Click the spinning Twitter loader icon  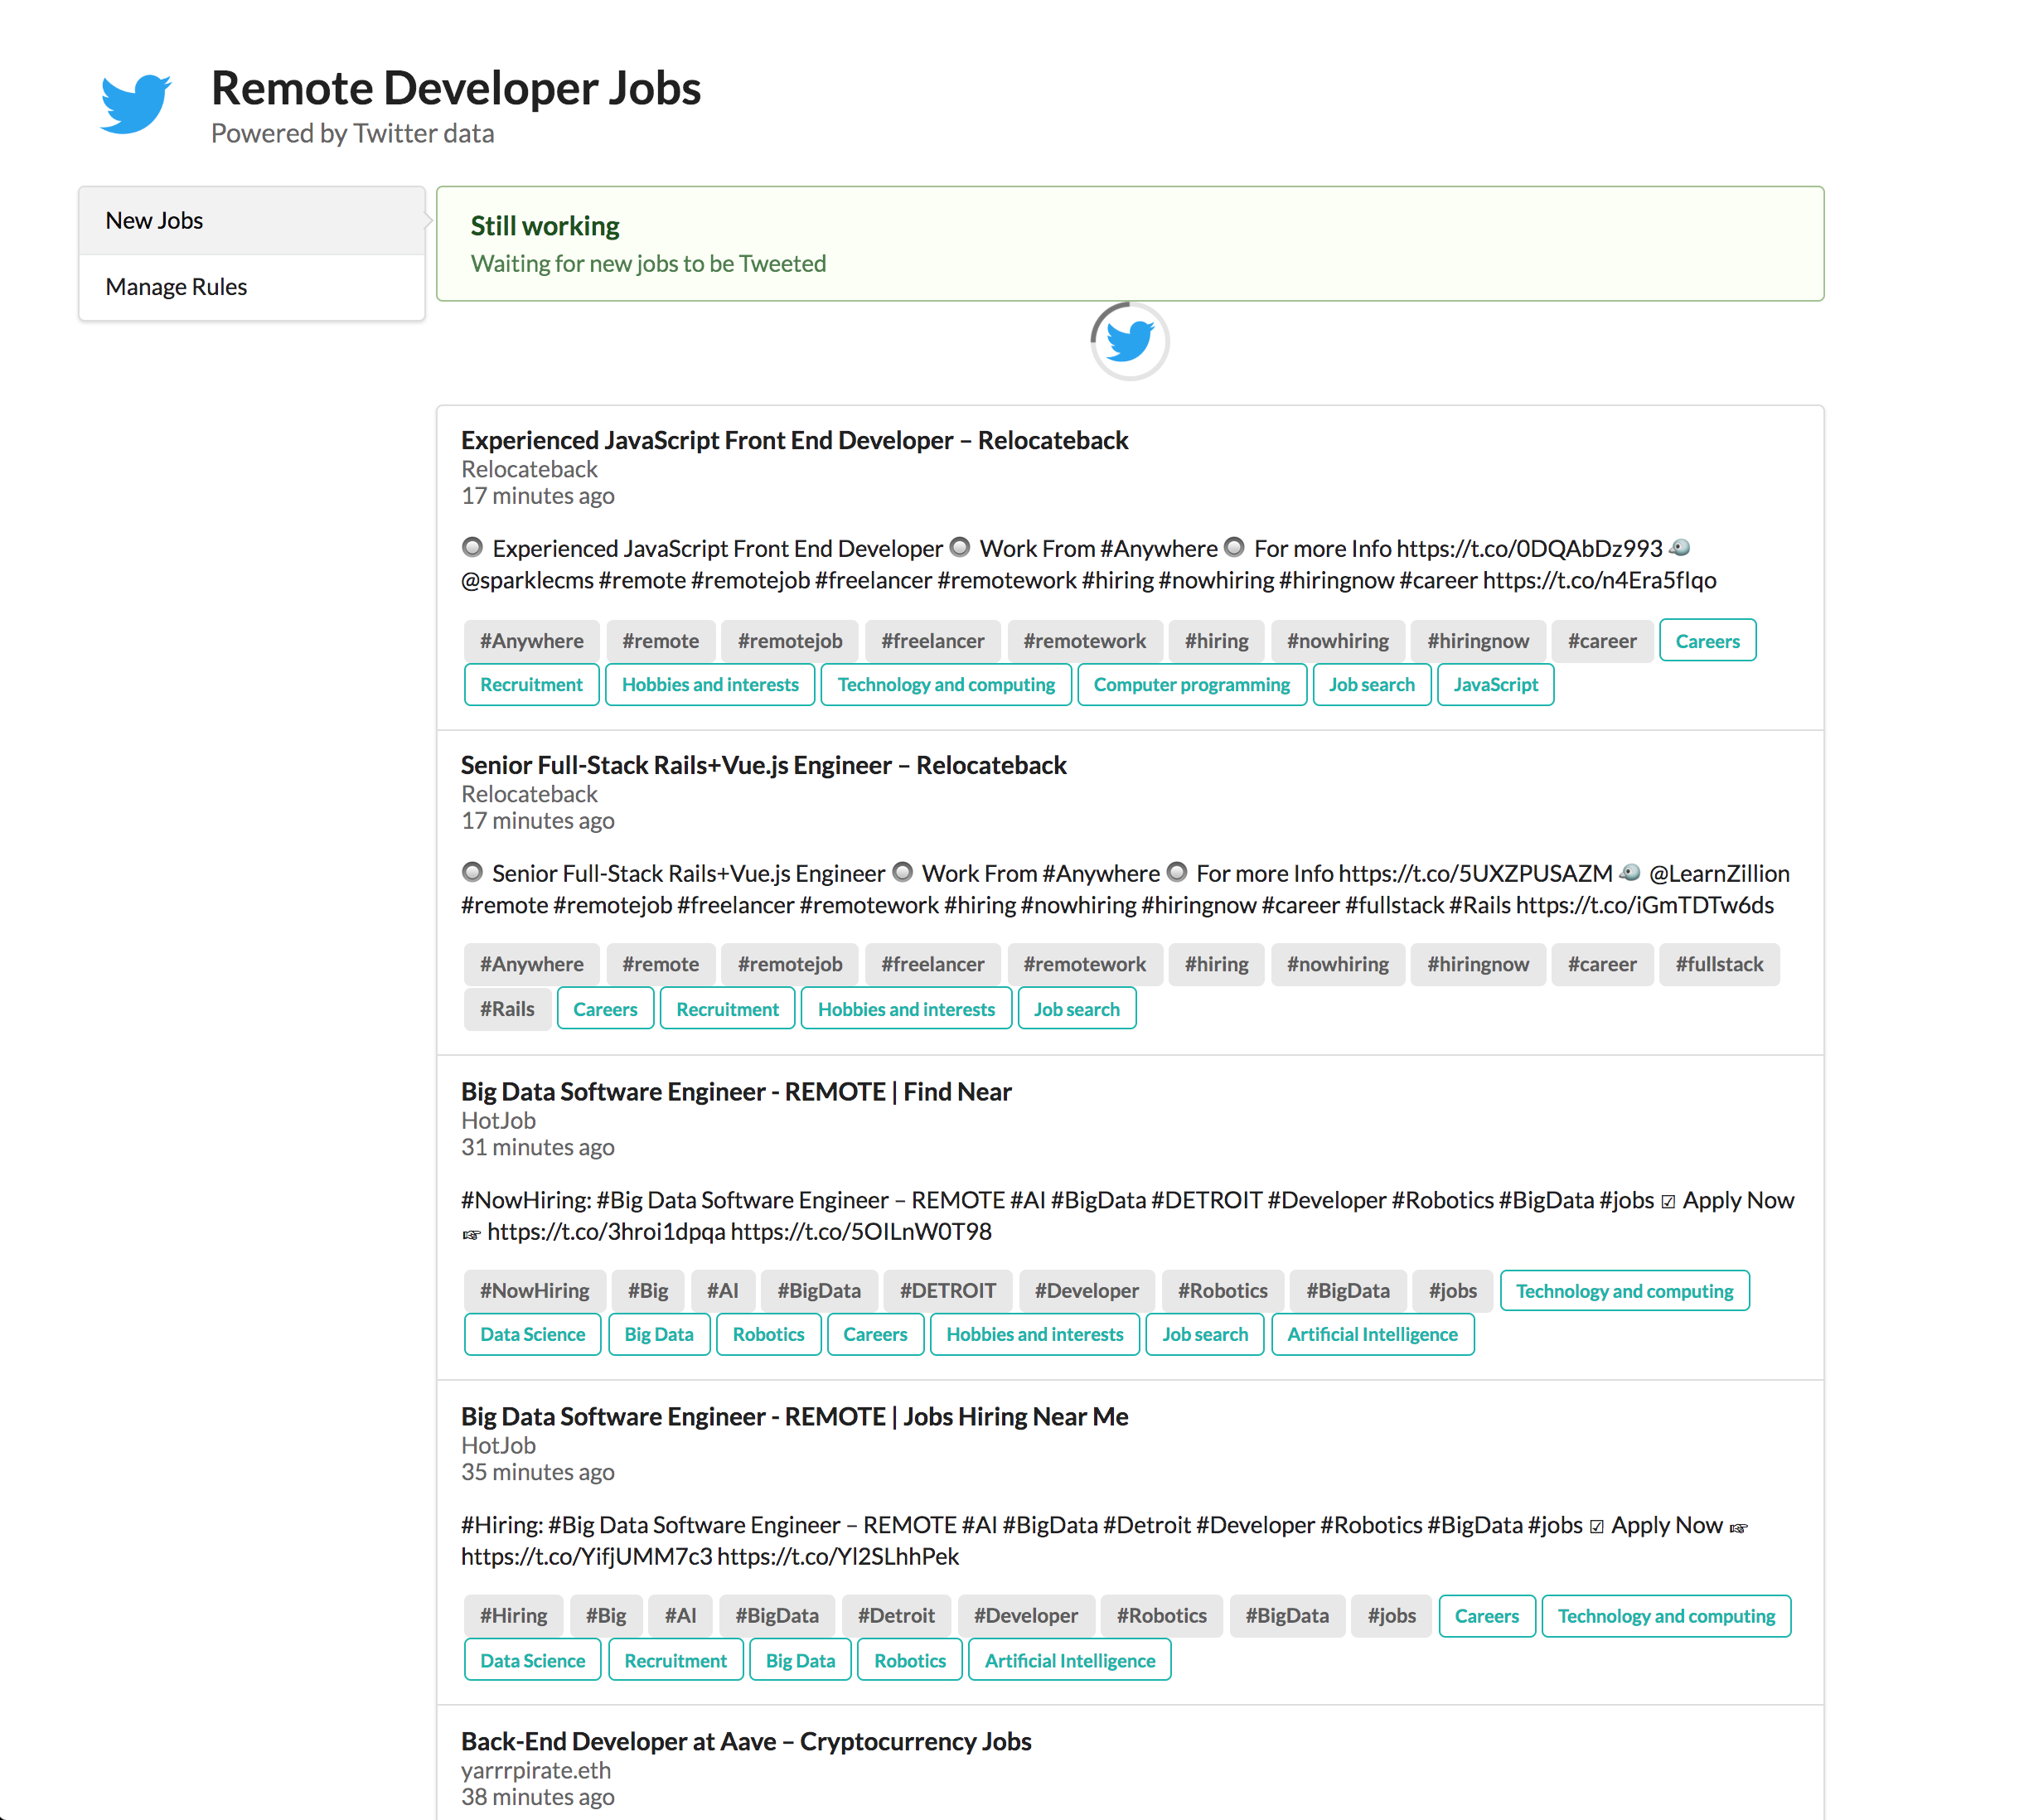click(1129, 341)
